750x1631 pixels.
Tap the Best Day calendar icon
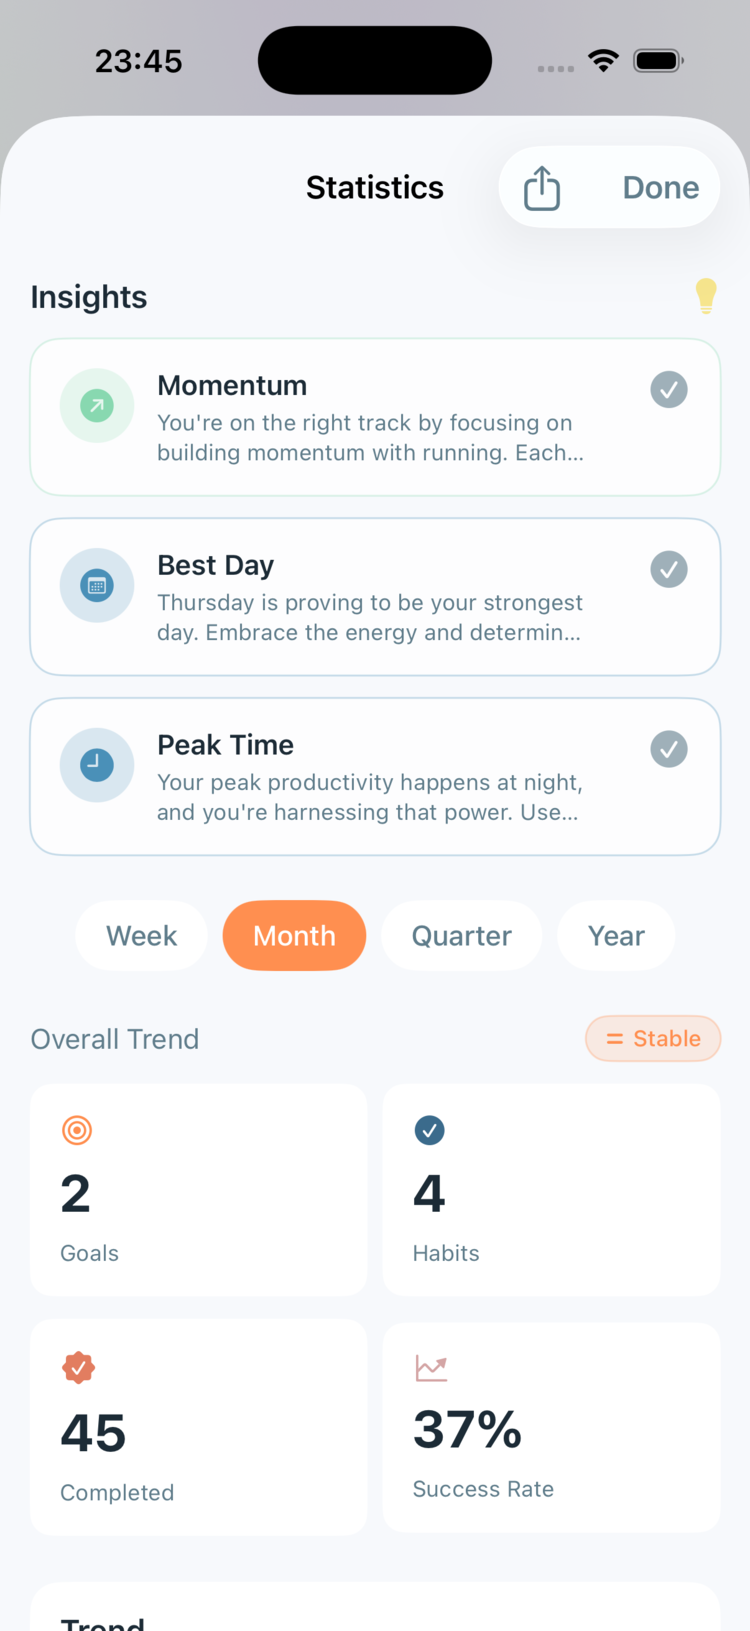[x=97, y=586]
